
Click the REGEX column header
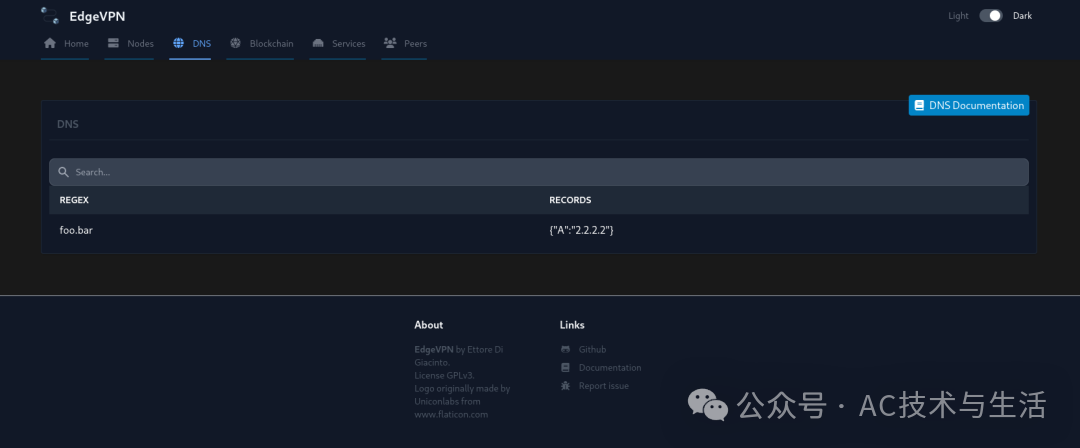[x=74, y=200]
